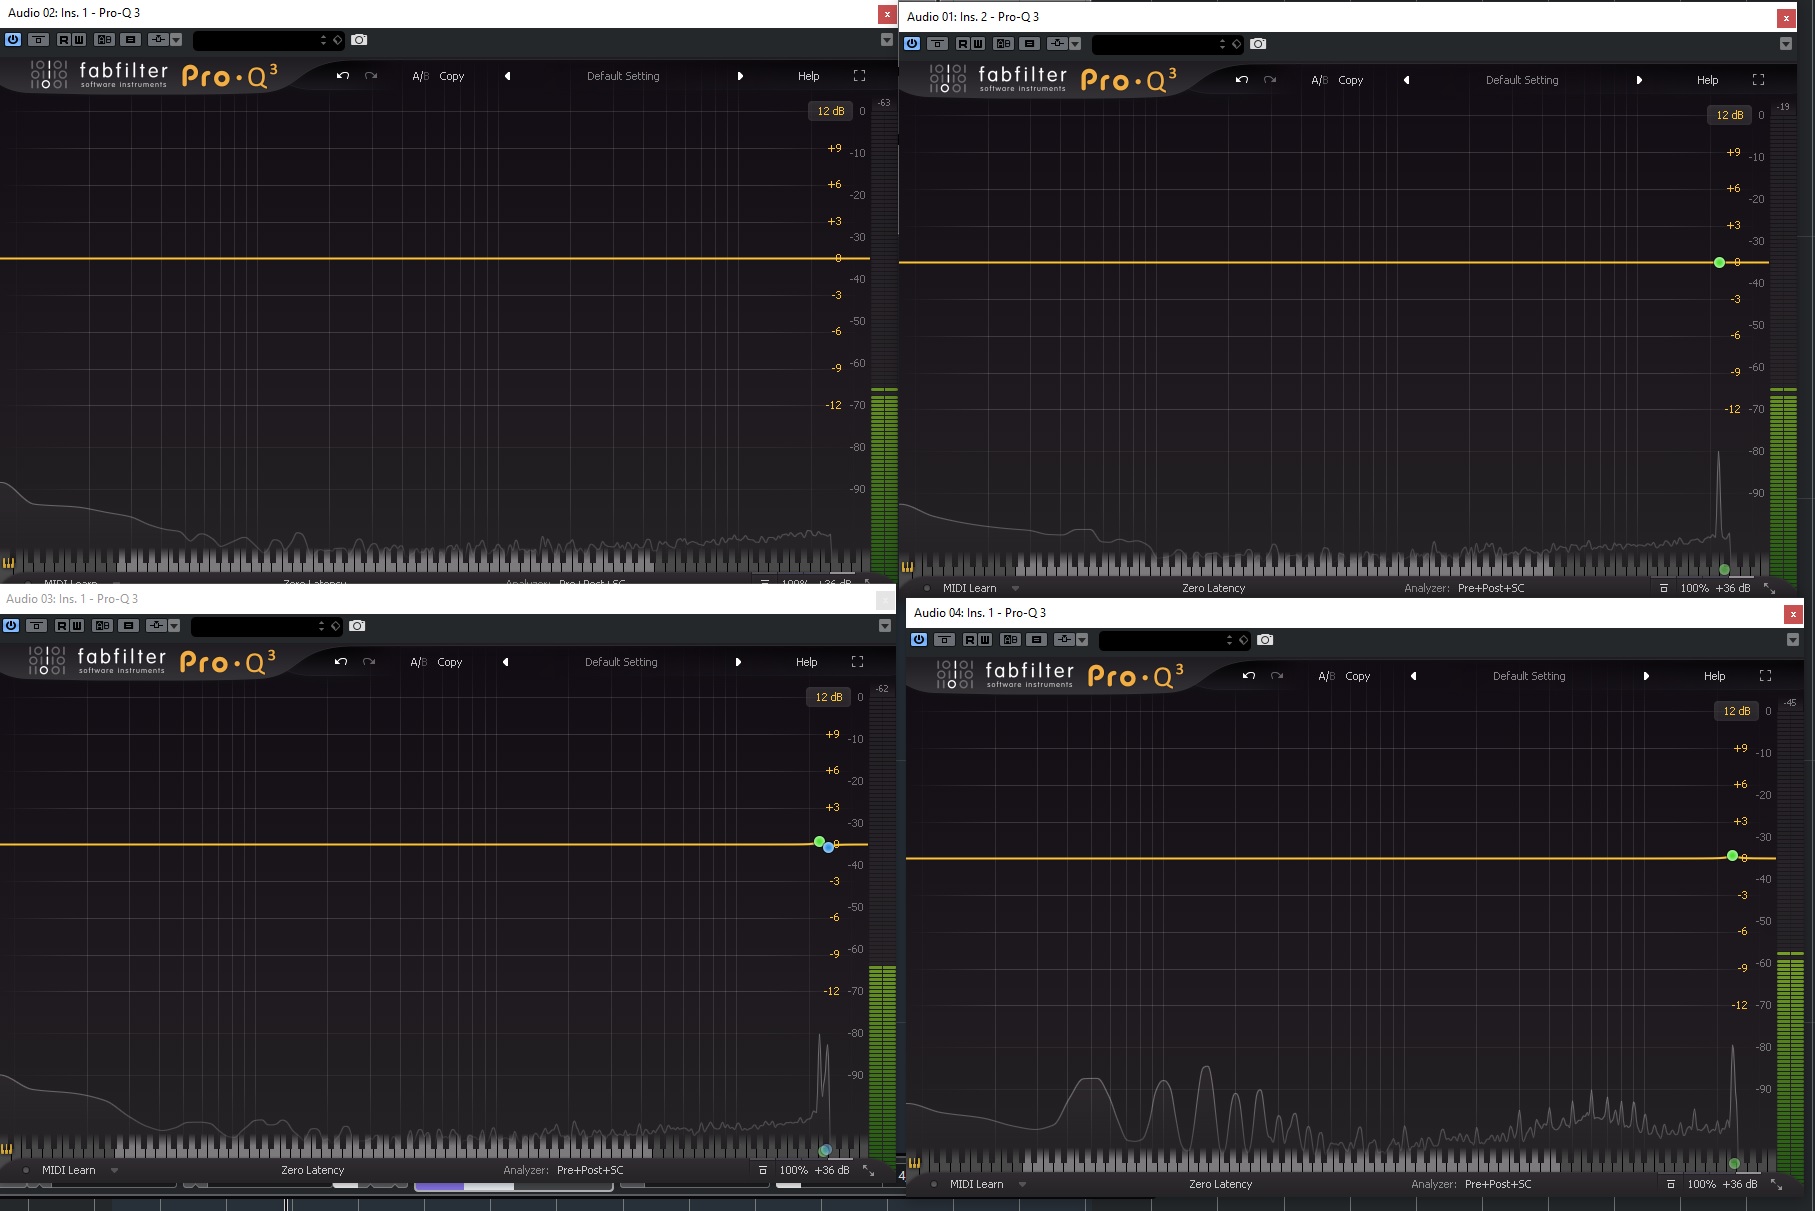Toggle plugin power button in Audio 02 window
This screenshot has width=1815, height=1211.
click(13, 40)
